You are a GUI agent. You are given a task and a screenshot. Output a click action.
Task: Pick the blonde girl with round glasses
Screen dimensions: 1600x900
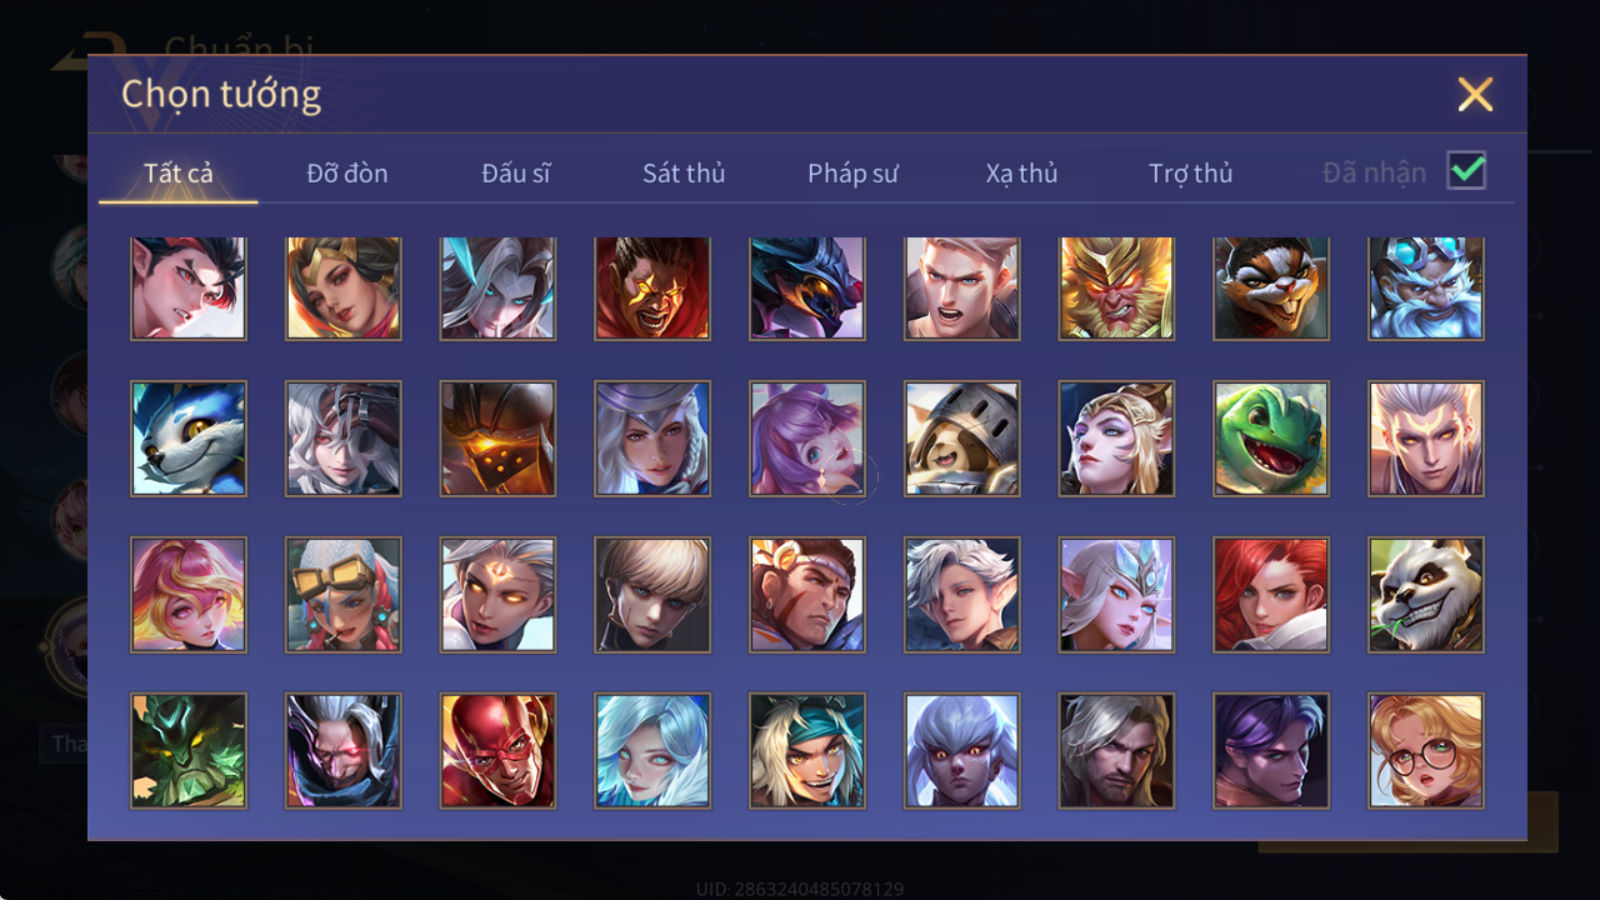[1426, 751]
